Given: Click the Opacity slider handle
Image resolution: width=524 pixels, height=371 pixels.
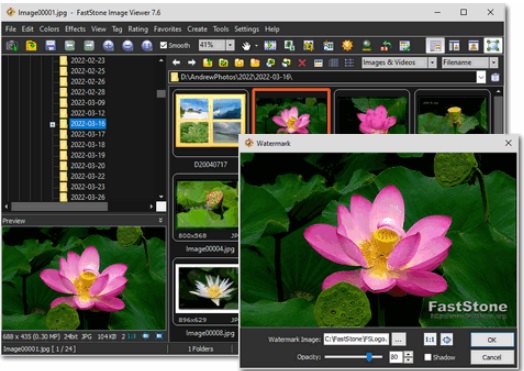Looking at the screenshot, I should [x=369, y=357].
